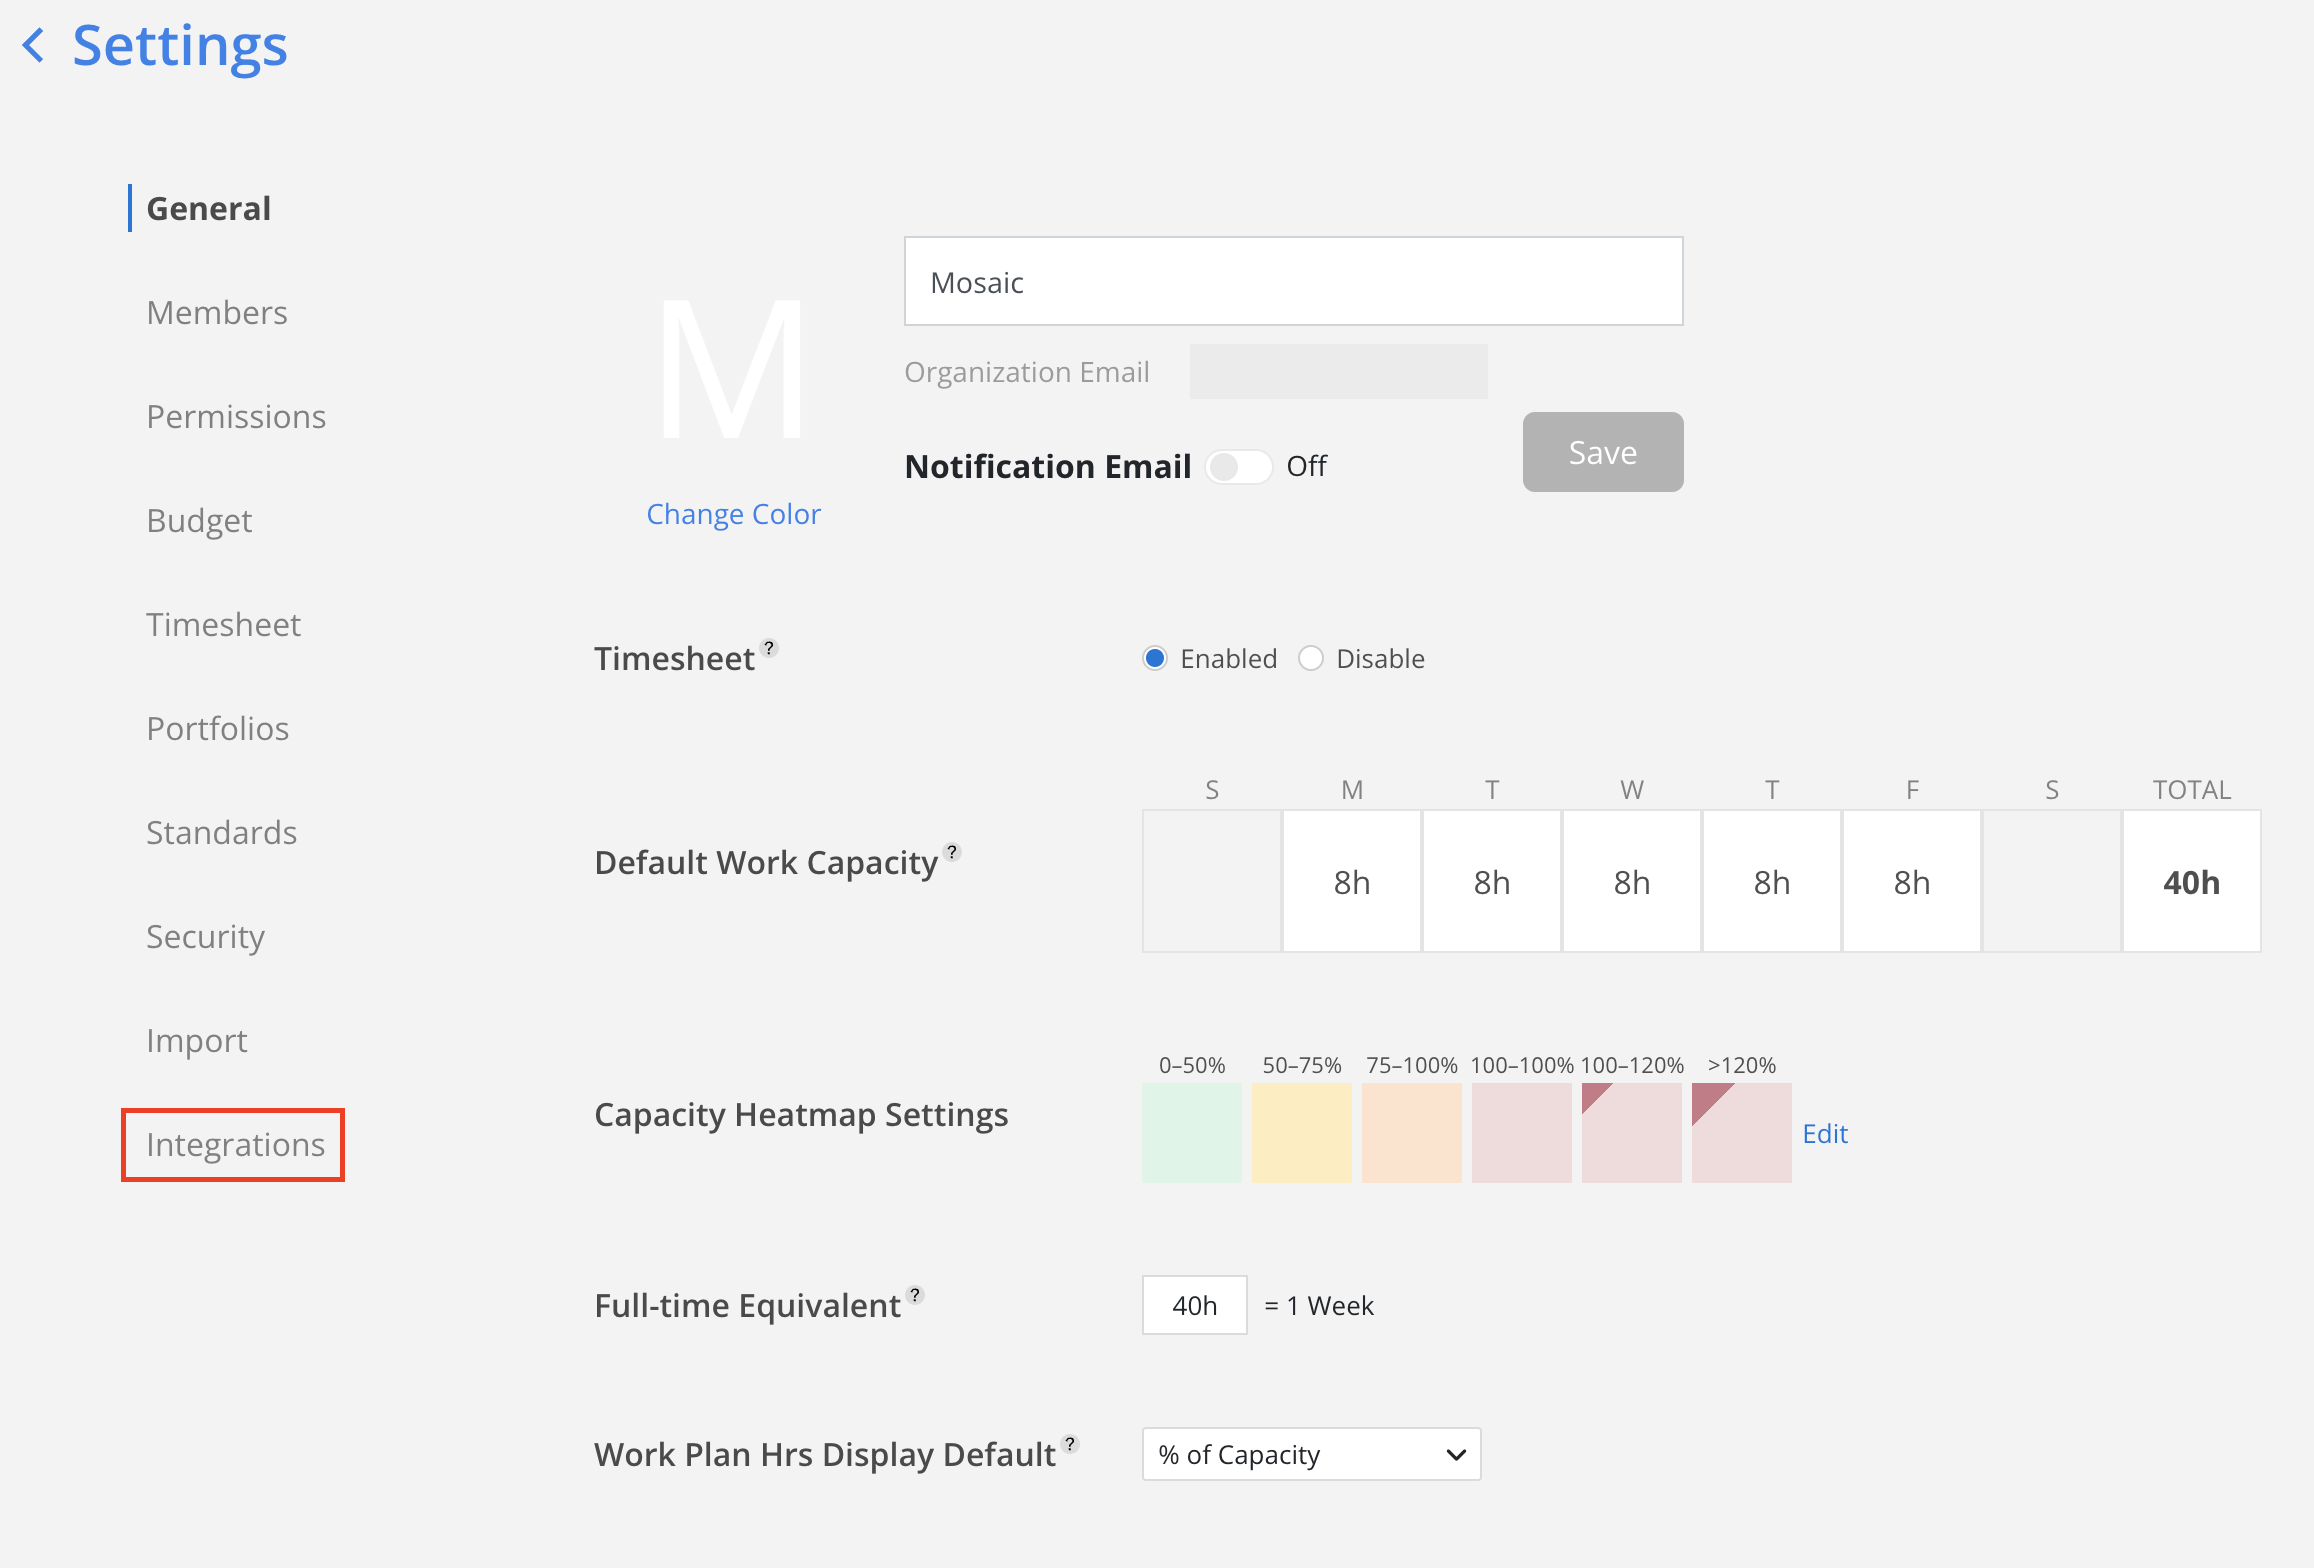2314x1568 pixels.
Task: Click the Change Color link
Action: coord(733,514)
